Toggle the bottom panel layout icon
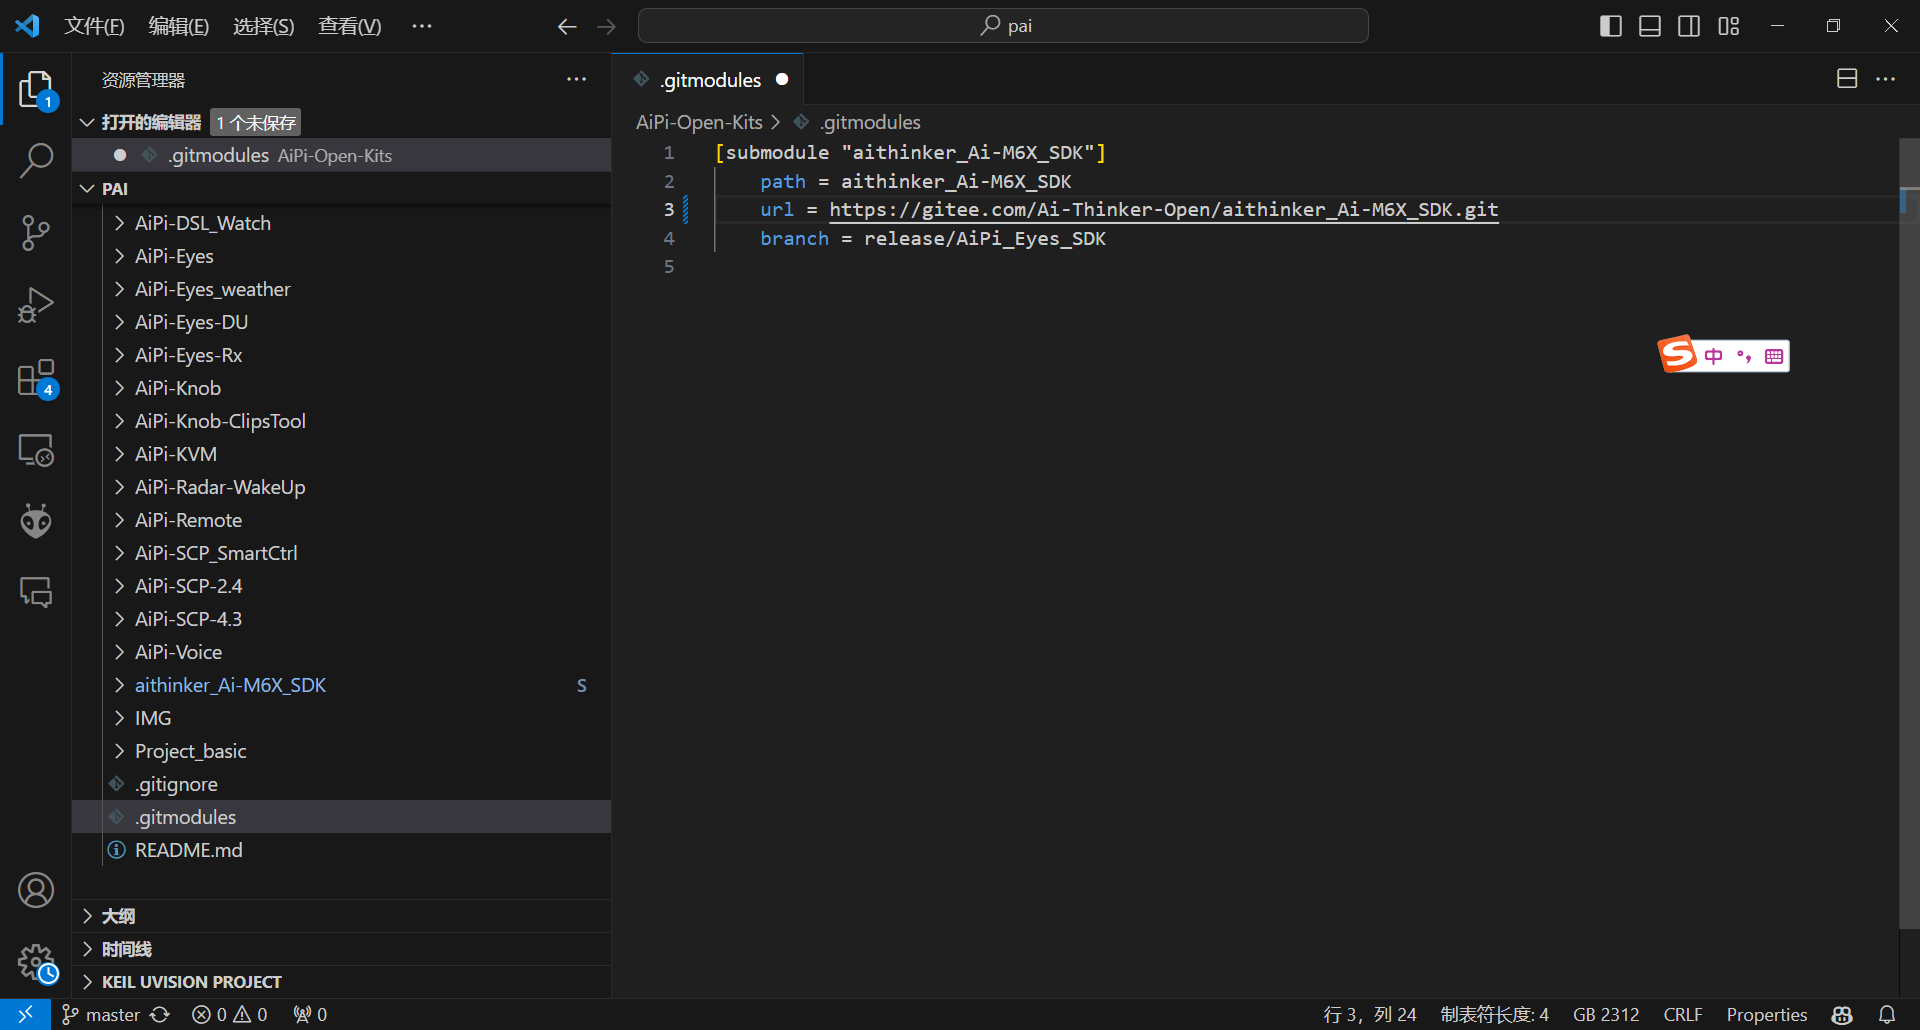 1650,26
